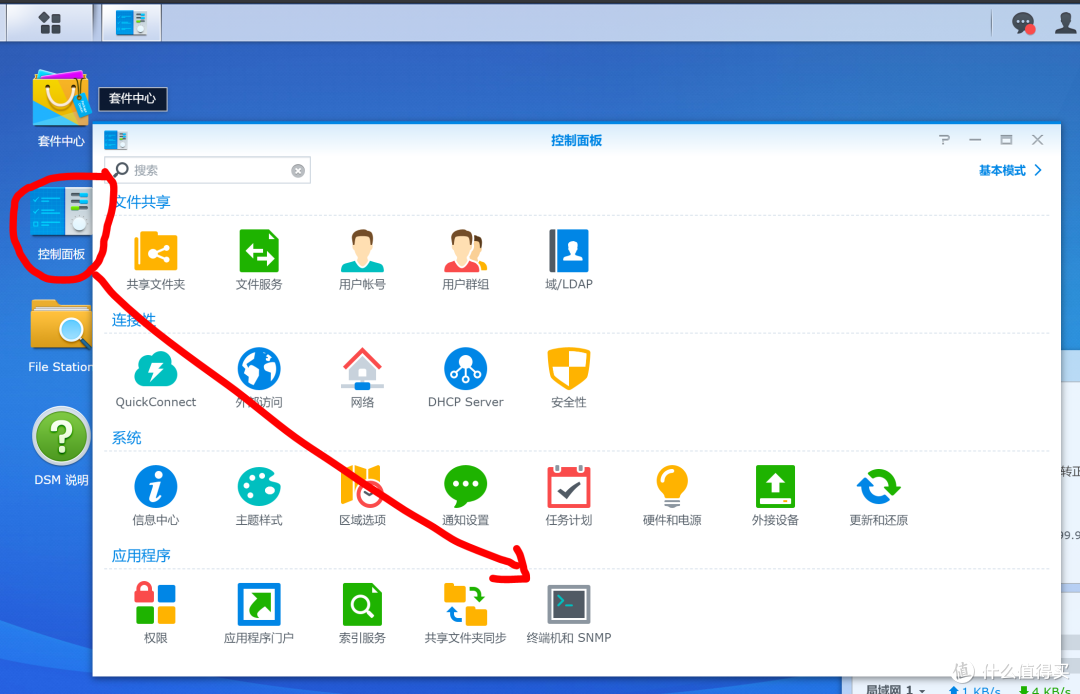Open DSM 说明 help desktop icon
This screenshot has height=694, width=1080.
[61, 447]
